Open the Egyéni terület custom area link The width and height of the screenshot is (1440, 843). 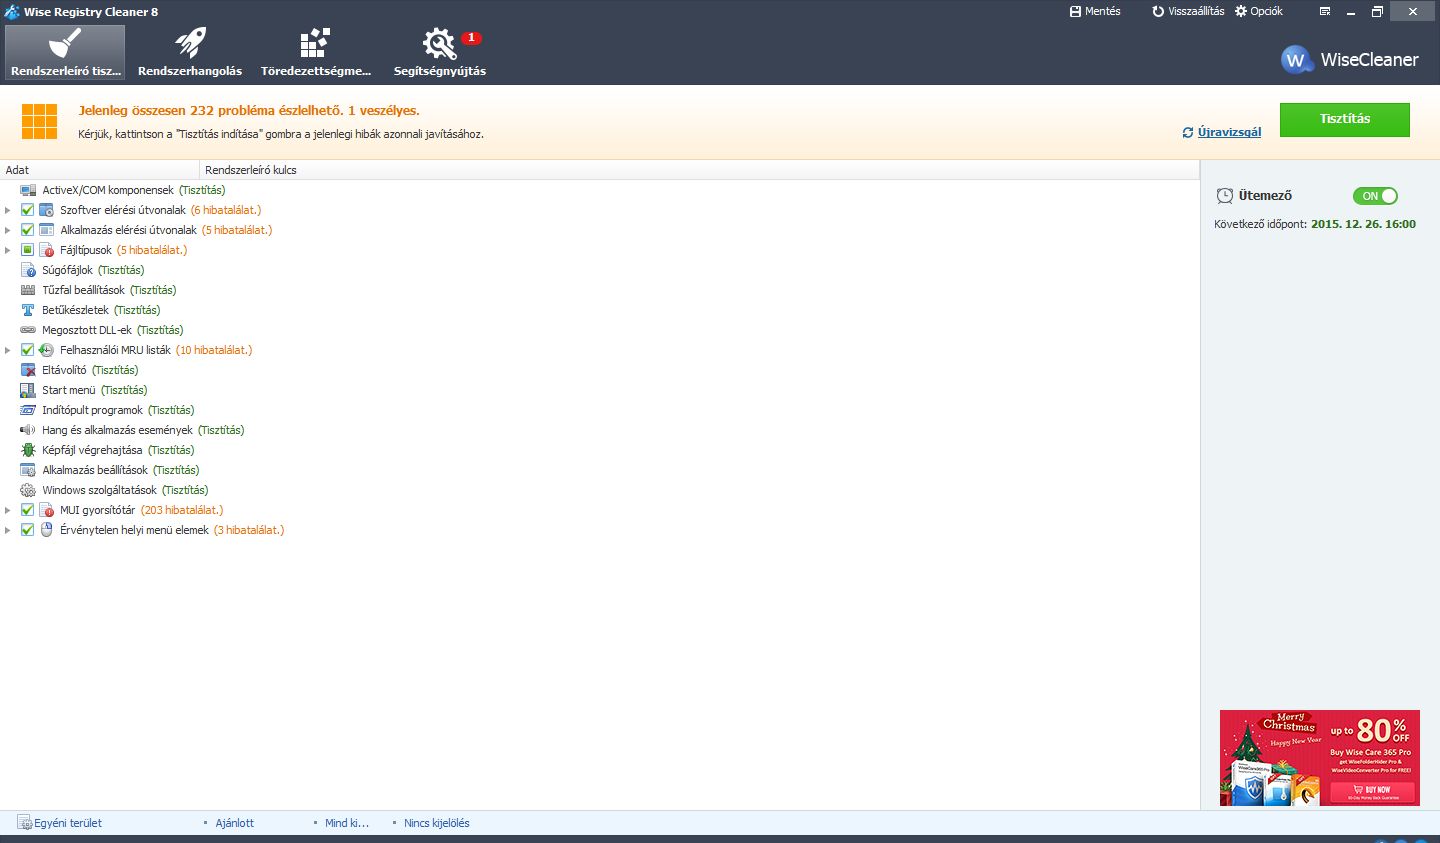click(x=60, y=823)
